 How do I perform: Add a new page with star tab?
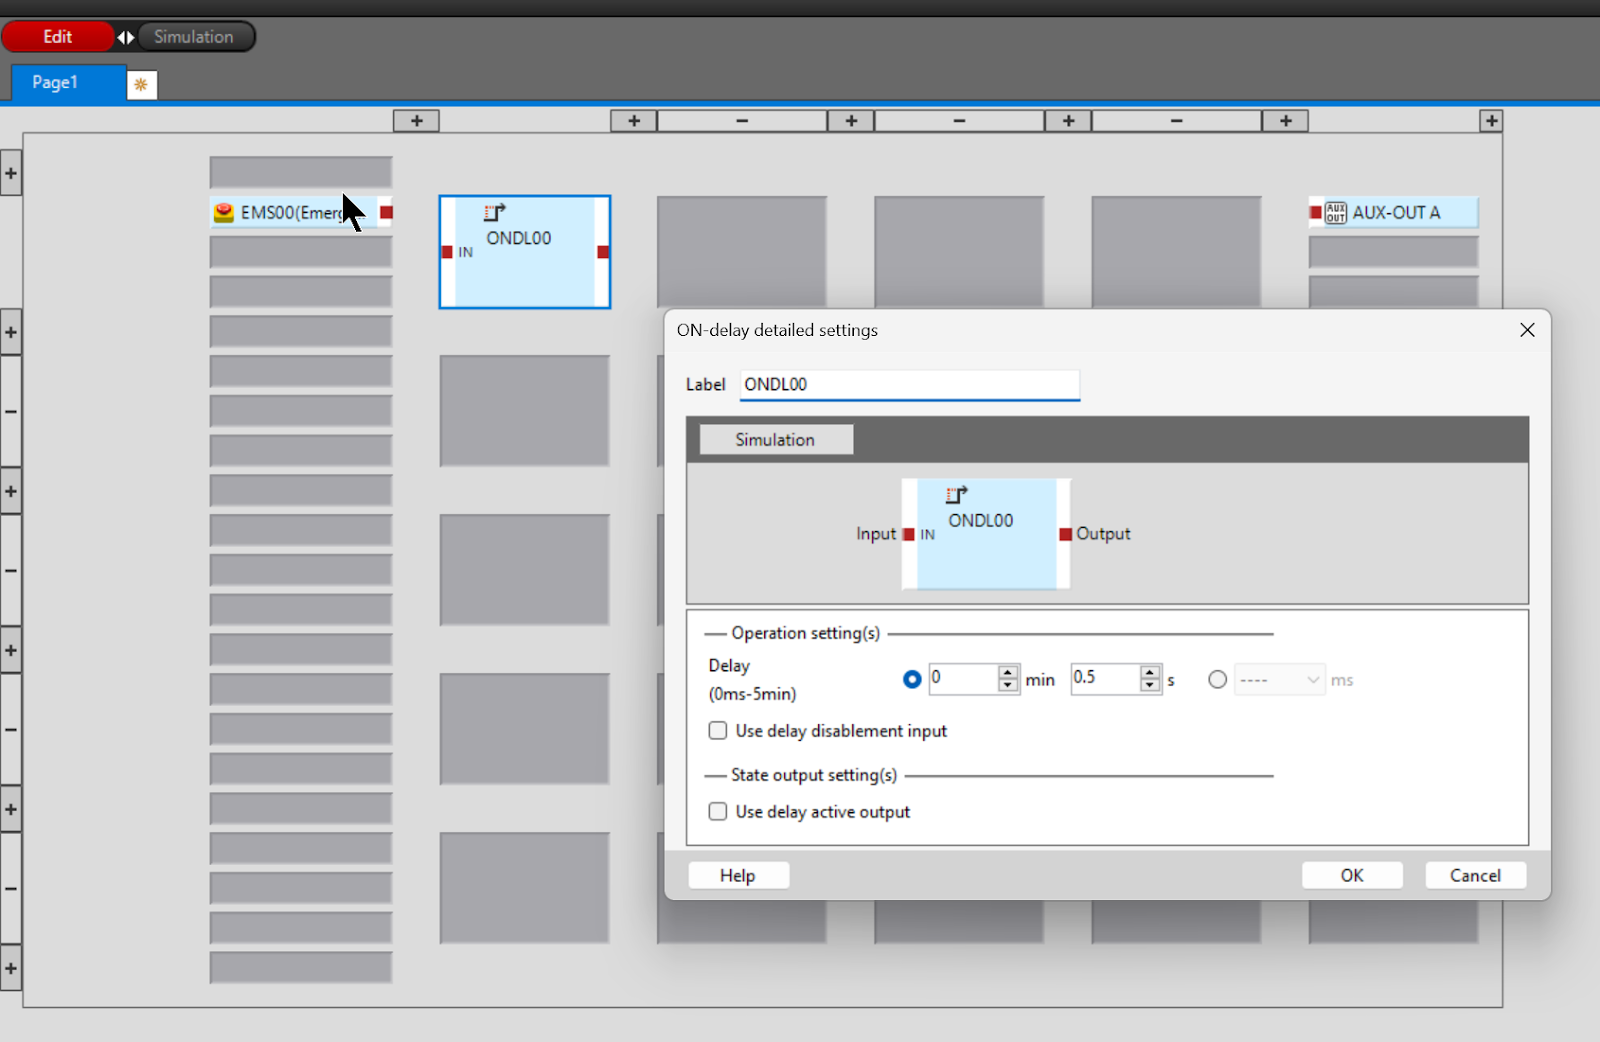click(142, 85)
